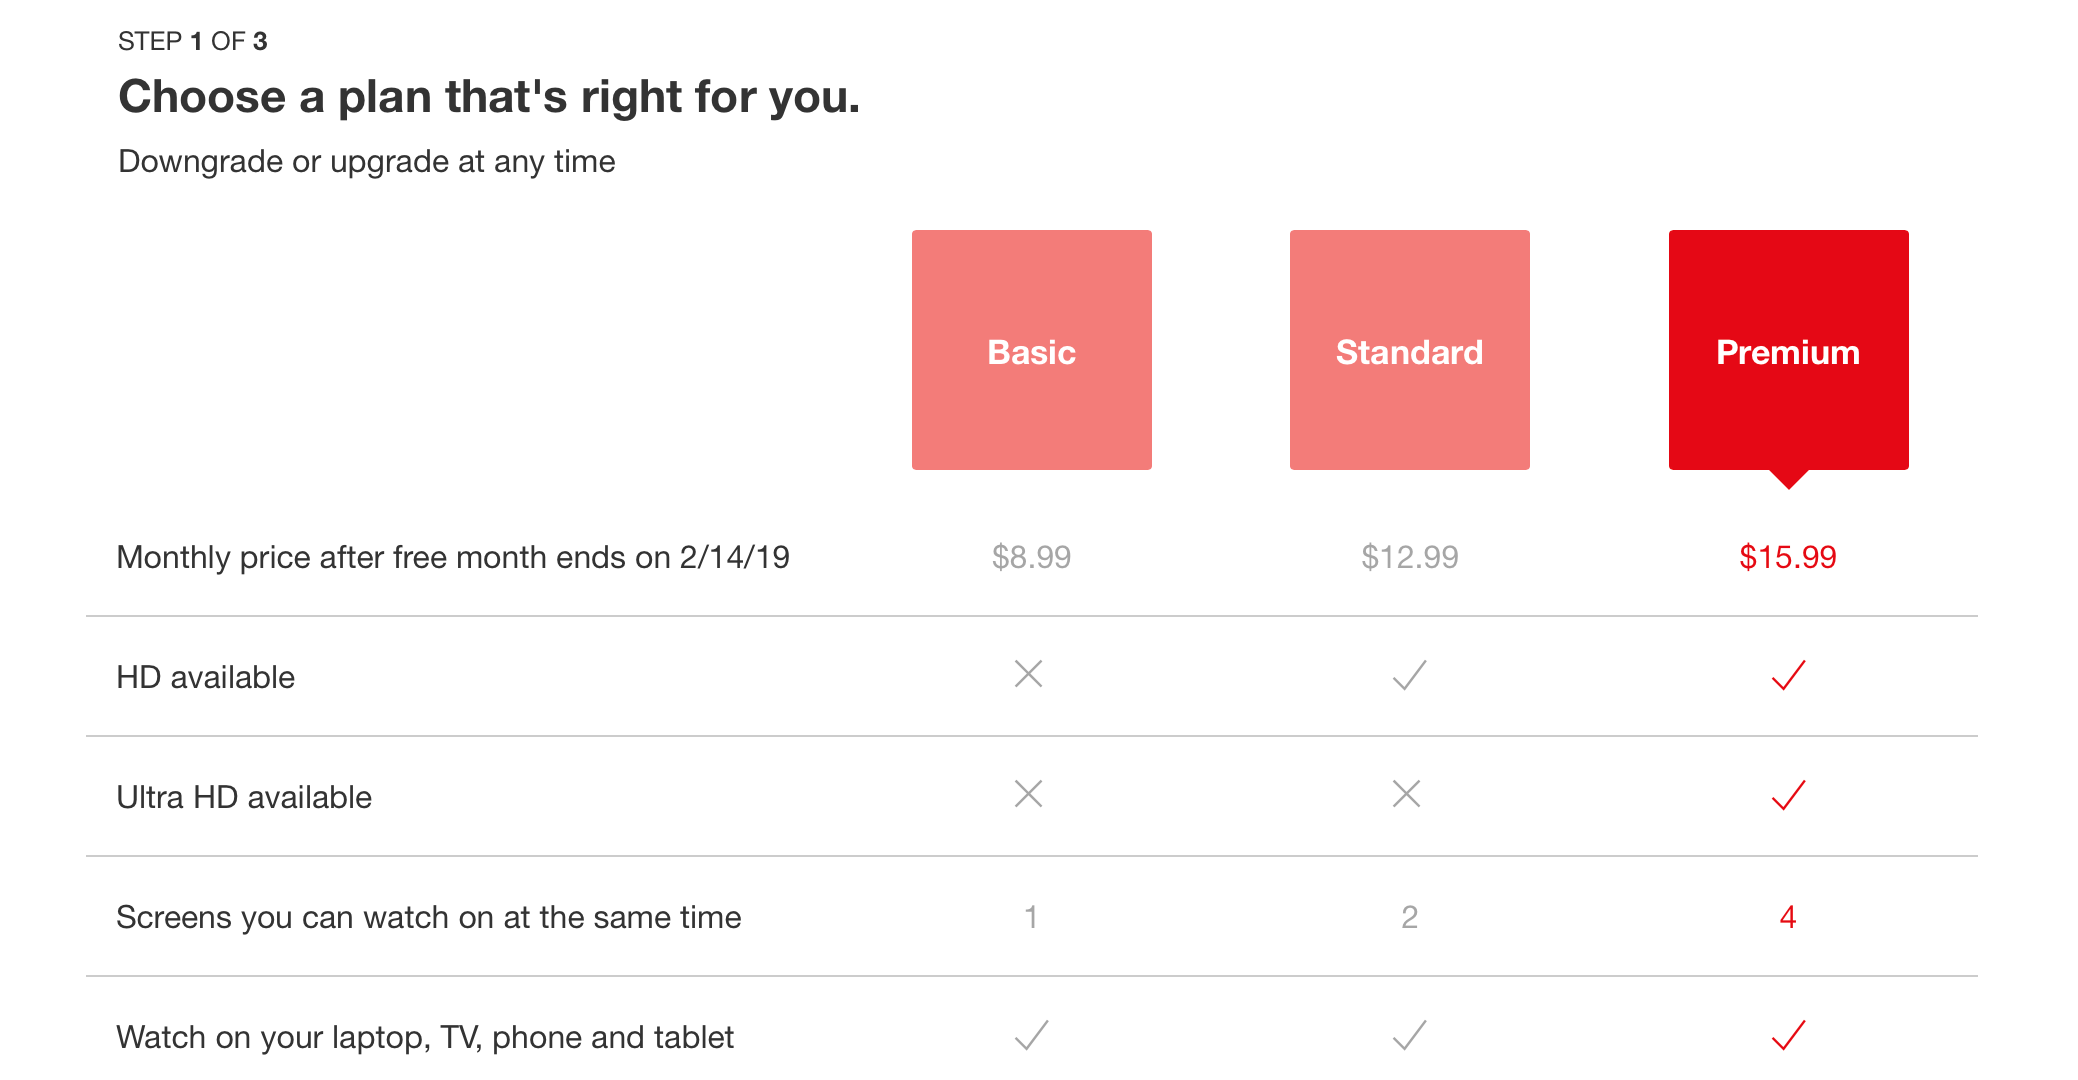The width and height of the screenshot is (2078, 1080).
Task: Click the Basic screens count 1
Action: tap(1031, 917)
